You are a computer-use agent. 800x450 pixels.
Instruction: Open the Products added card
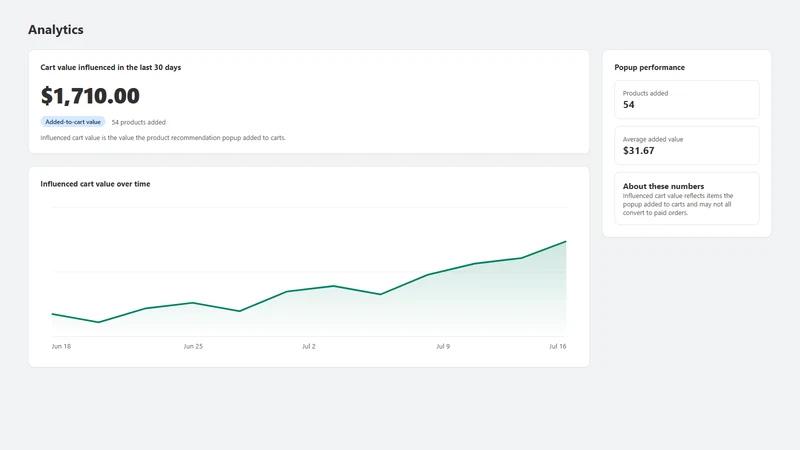pos(687,99)
